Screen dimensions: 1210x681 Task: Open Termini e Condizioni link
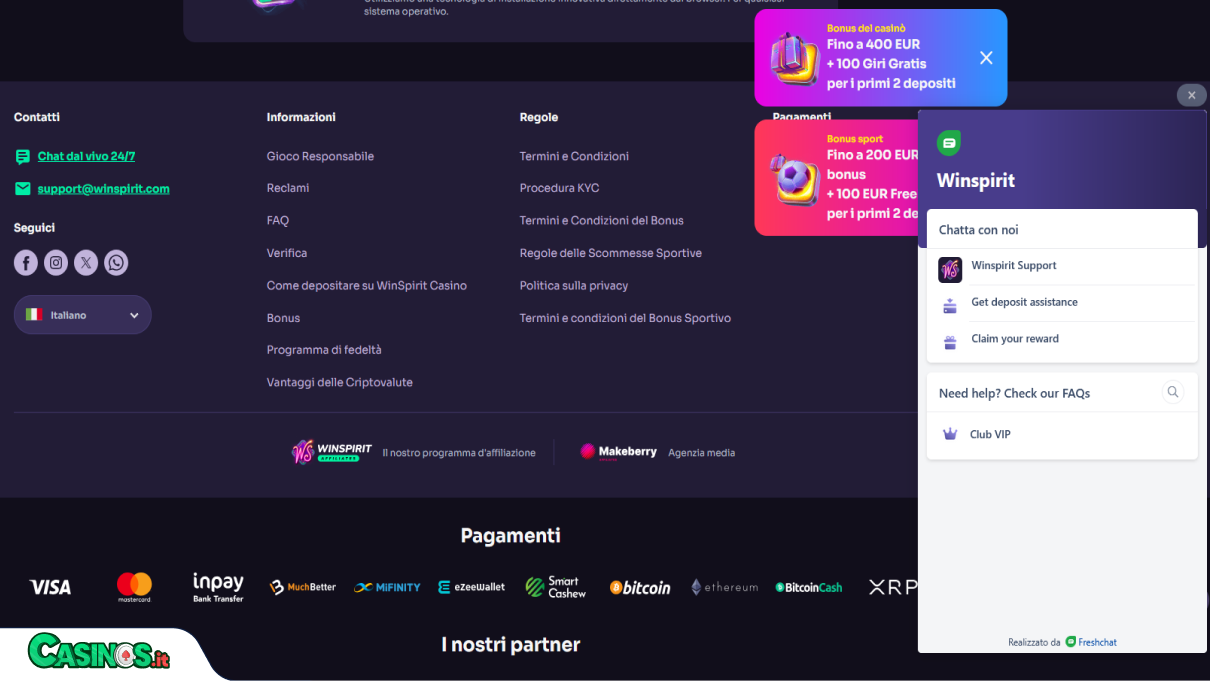(x=574, y=156)
